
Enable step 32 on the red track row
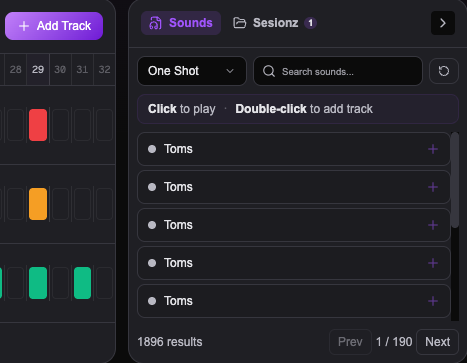[105, 125]
